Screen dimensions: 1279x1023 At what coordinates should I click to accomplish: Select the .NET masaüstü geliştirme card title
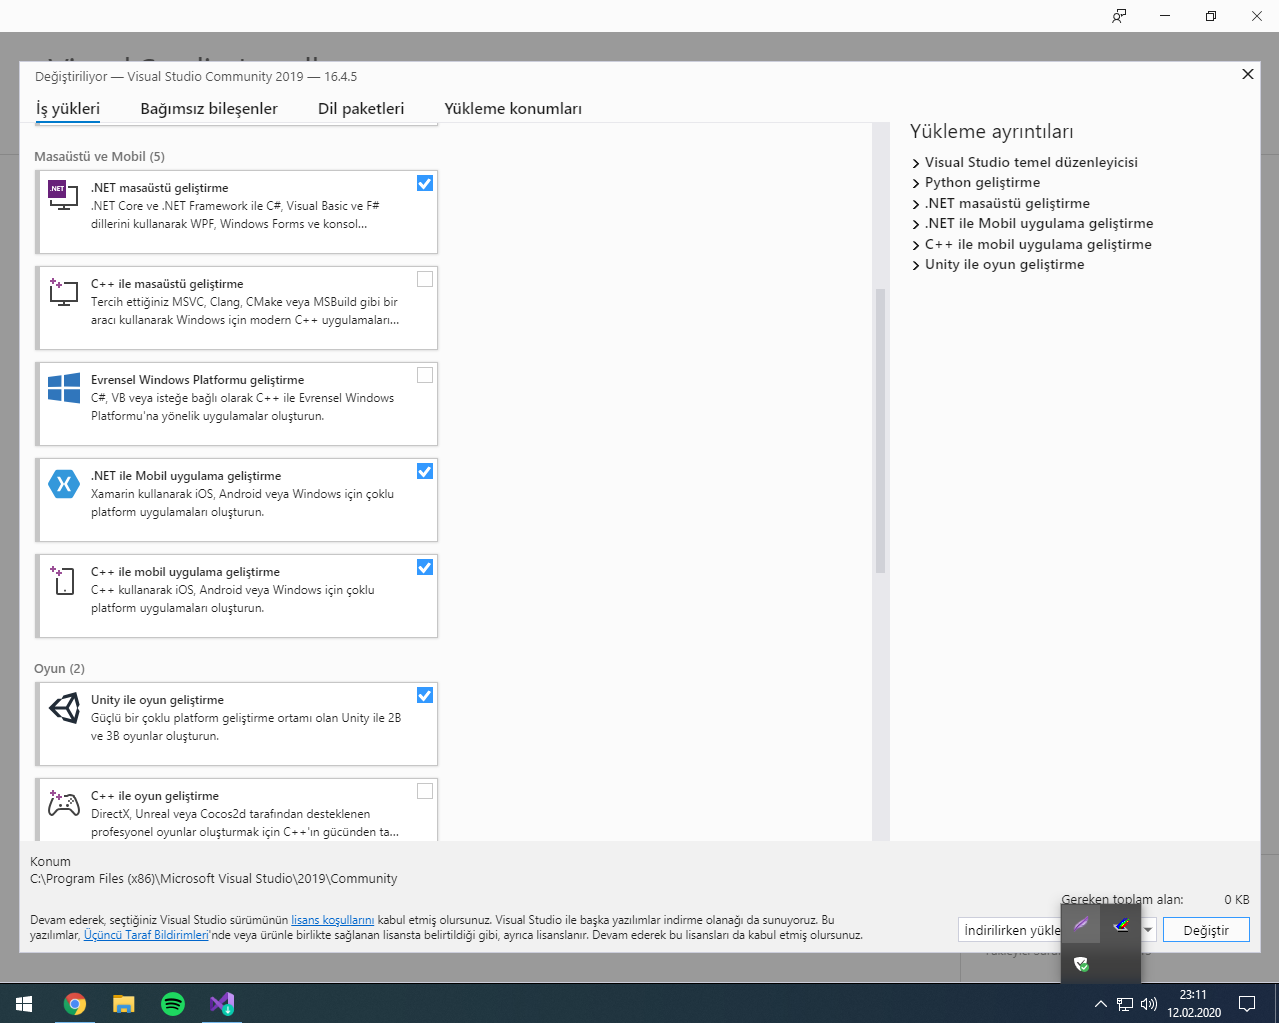159,187
